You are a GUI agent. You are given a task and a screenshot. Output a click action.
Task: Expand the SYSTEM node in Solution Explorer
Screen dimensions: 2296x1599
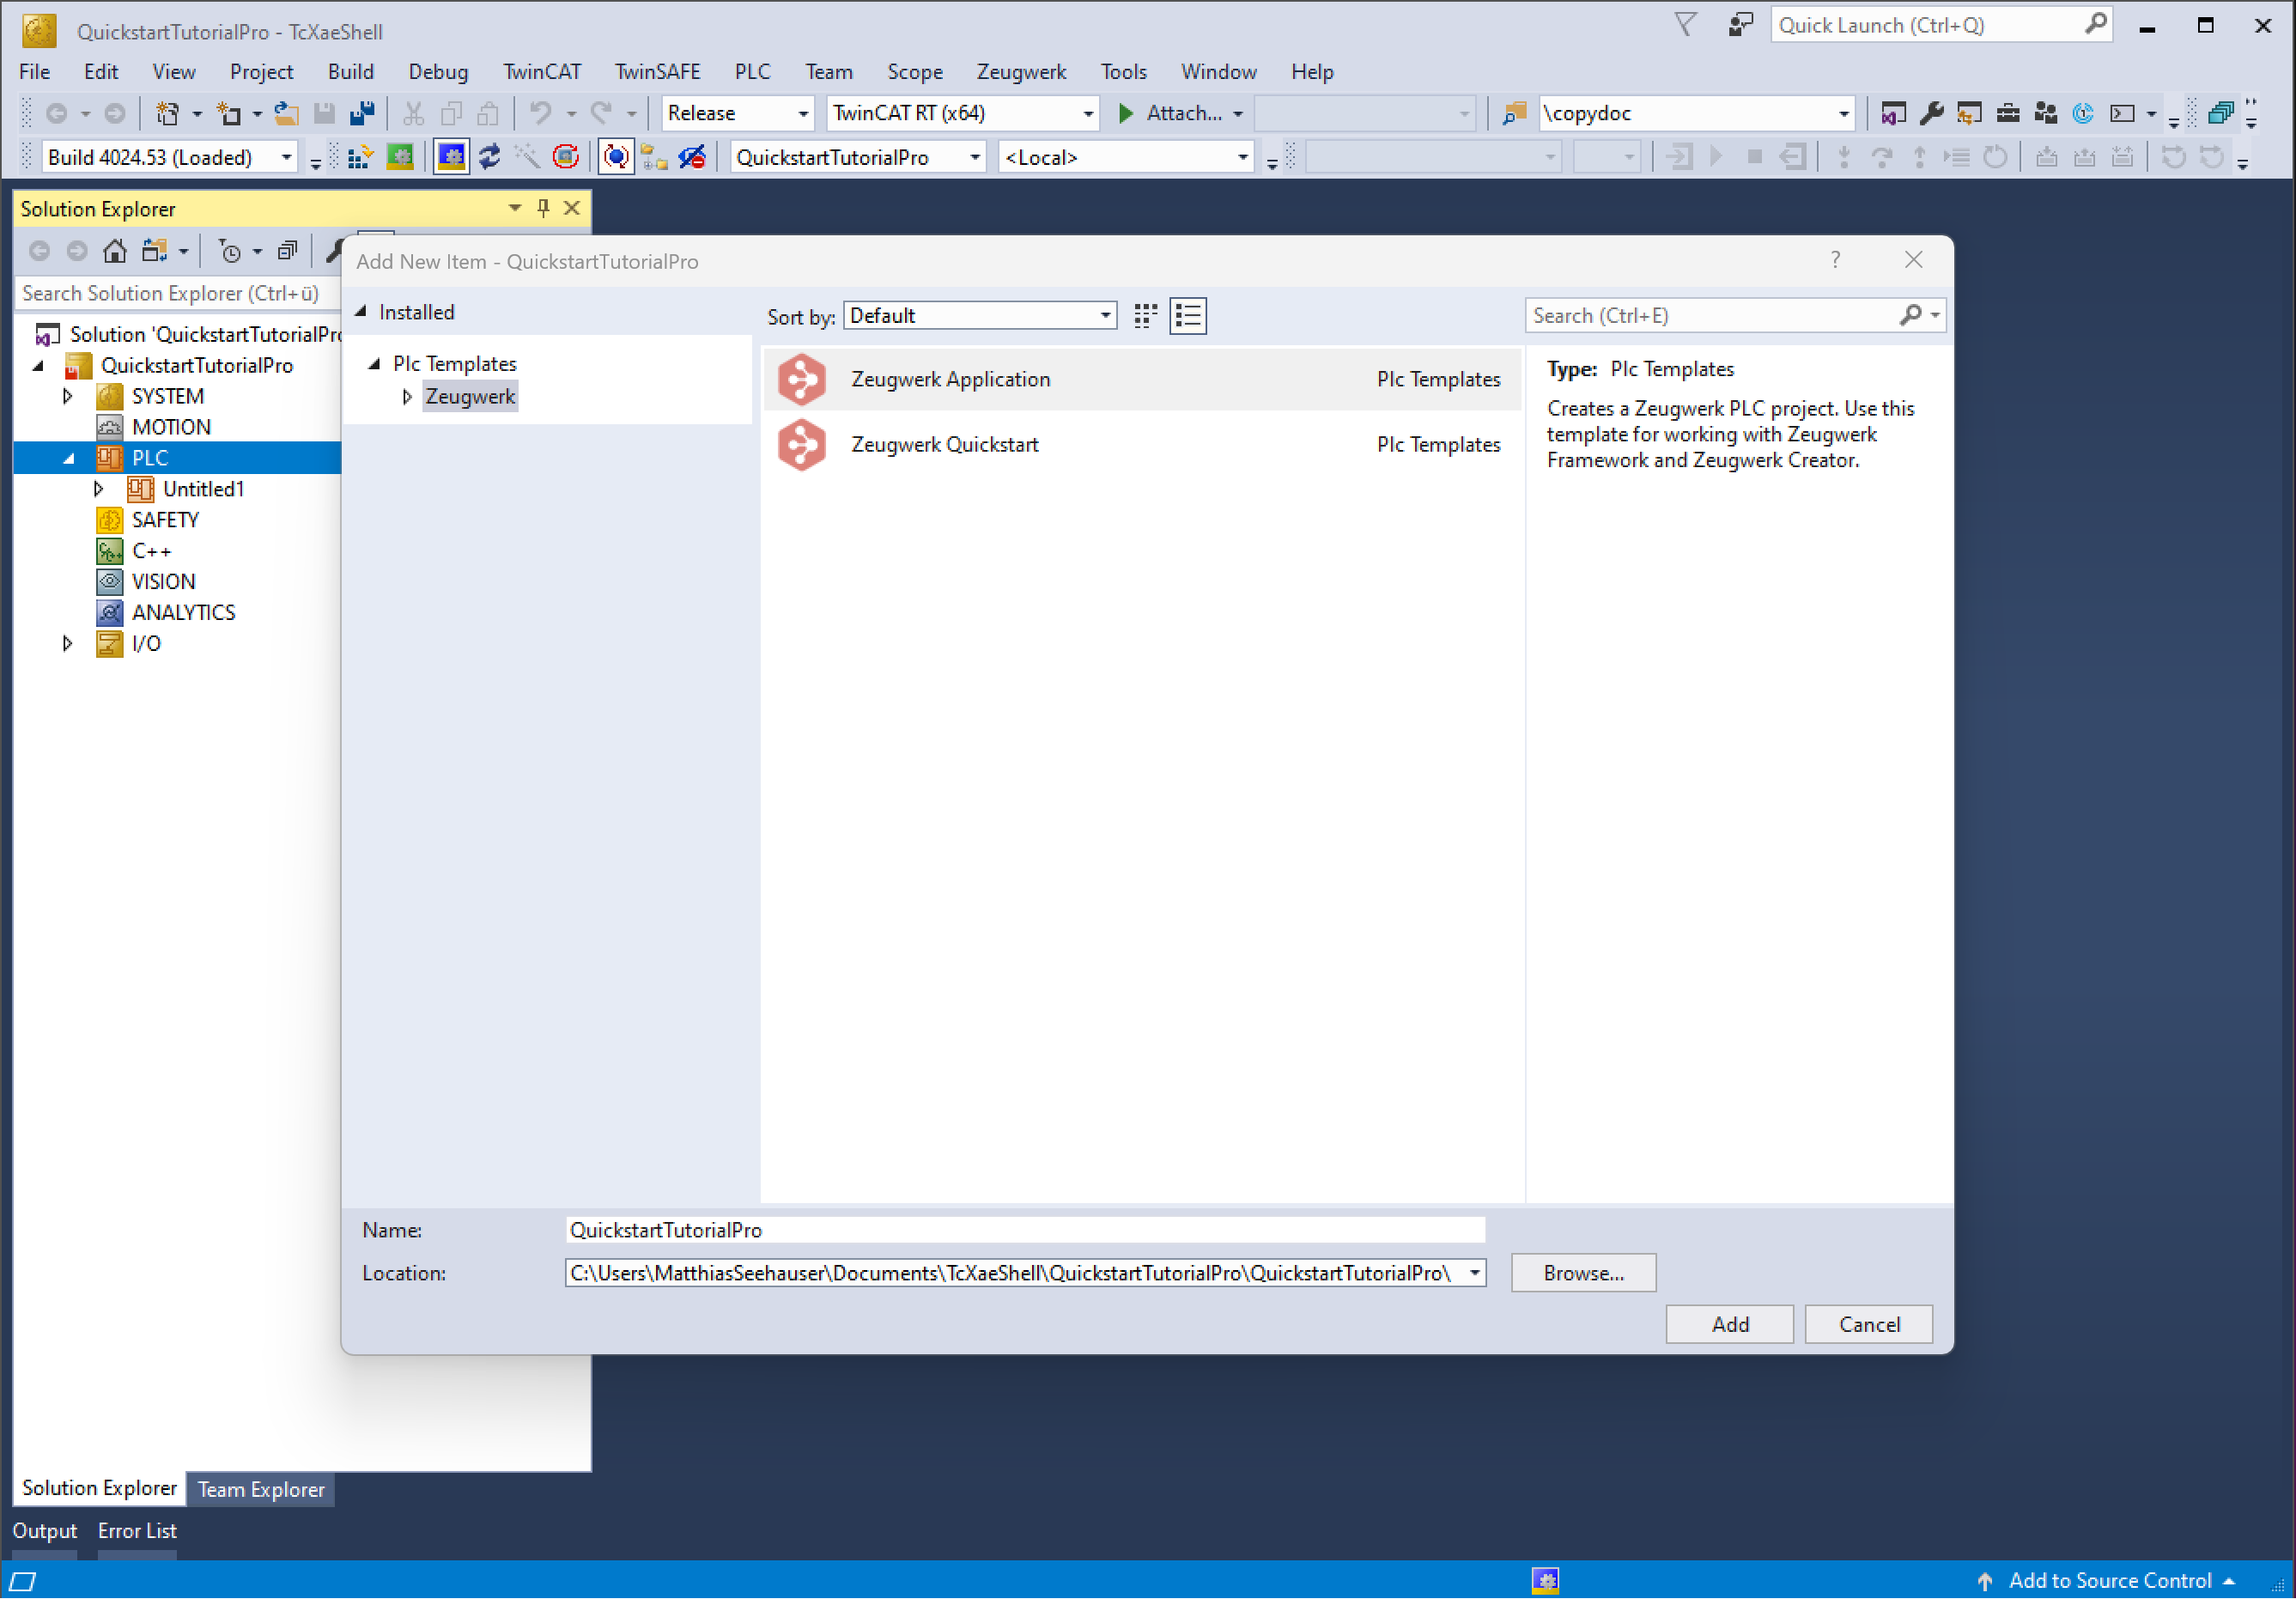(x=67, y=396)
